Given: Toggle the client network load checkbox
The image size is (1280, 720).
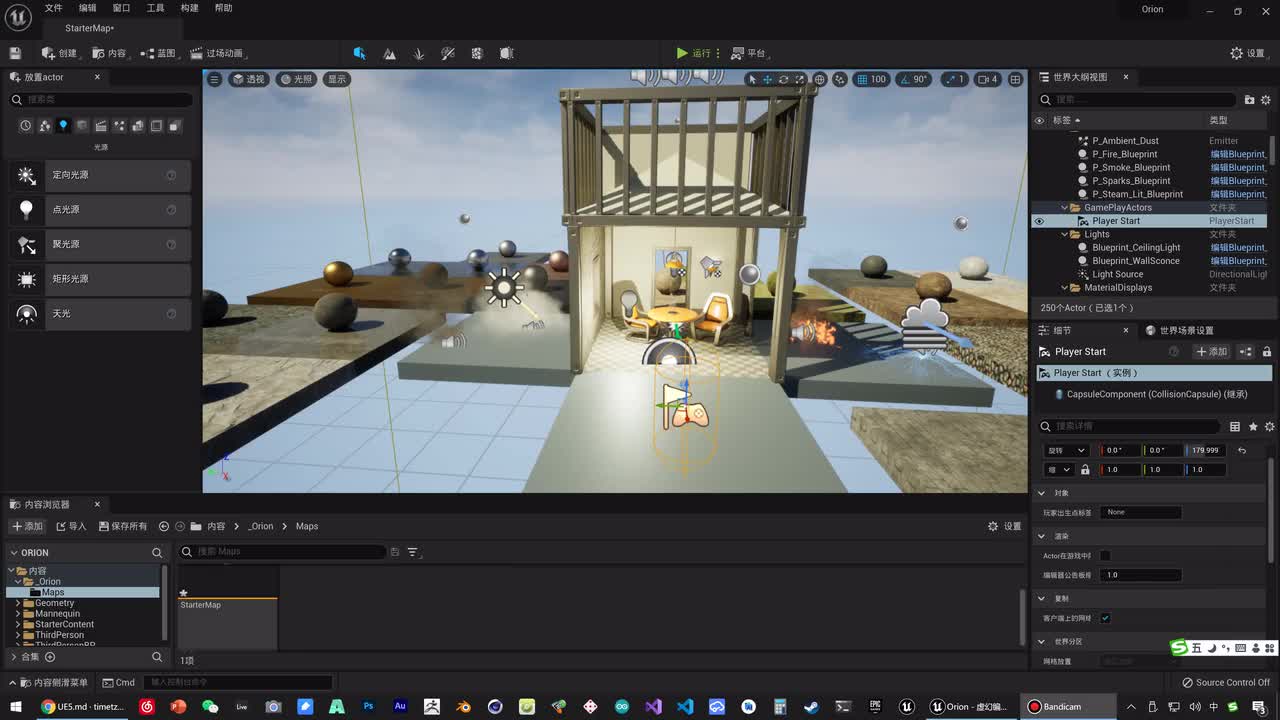Looking at the screenshot, I should click(1105, 618).
